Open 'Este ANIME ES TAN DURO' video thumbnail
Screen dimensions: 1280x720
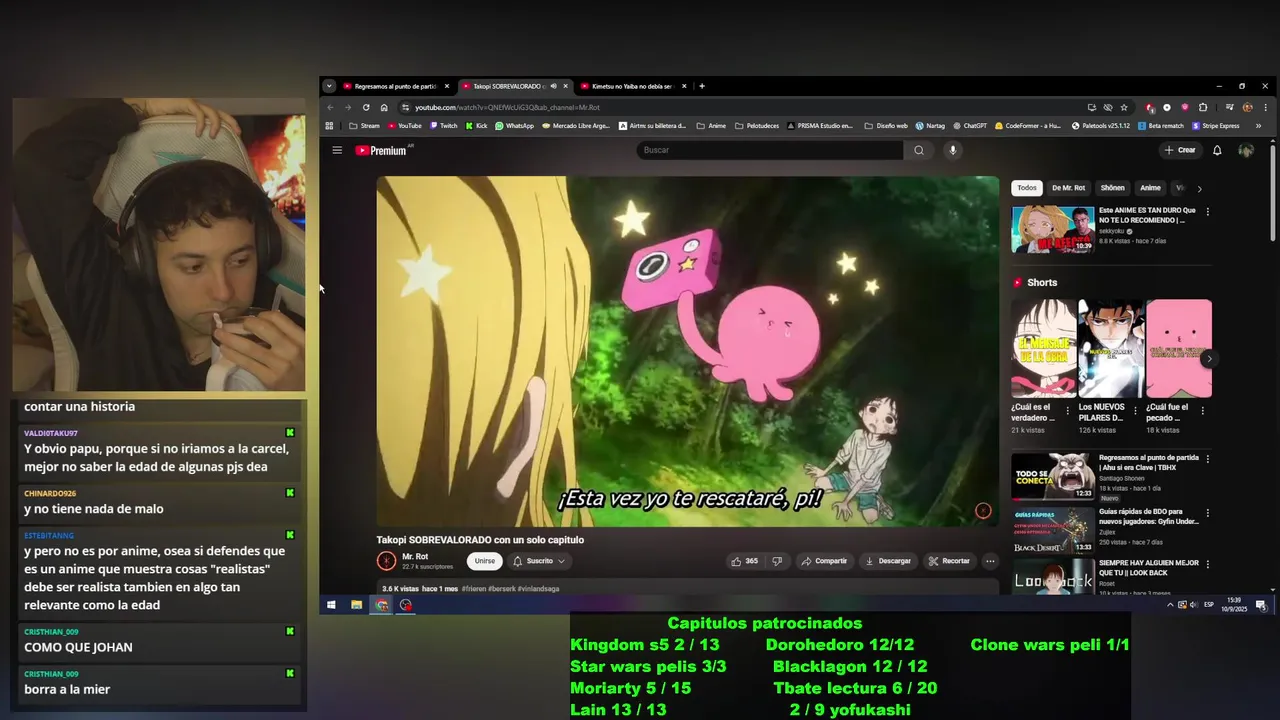tap(1052, 229)
